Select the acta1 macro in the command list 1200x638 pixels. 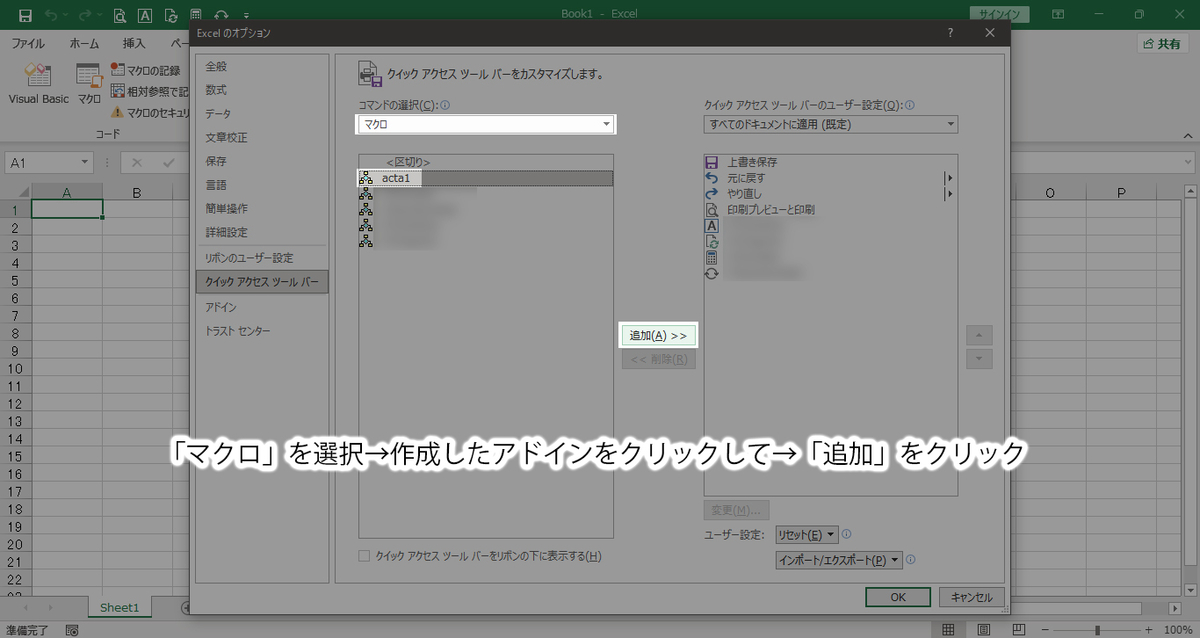395,177
